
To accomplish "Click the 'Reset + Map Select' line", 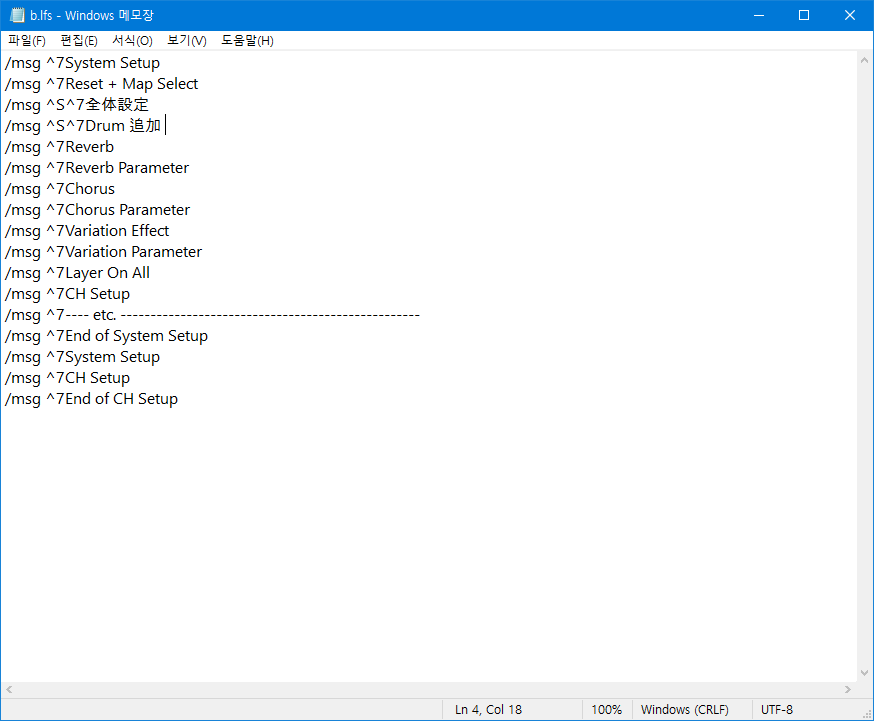I will [x=101, y=84].
